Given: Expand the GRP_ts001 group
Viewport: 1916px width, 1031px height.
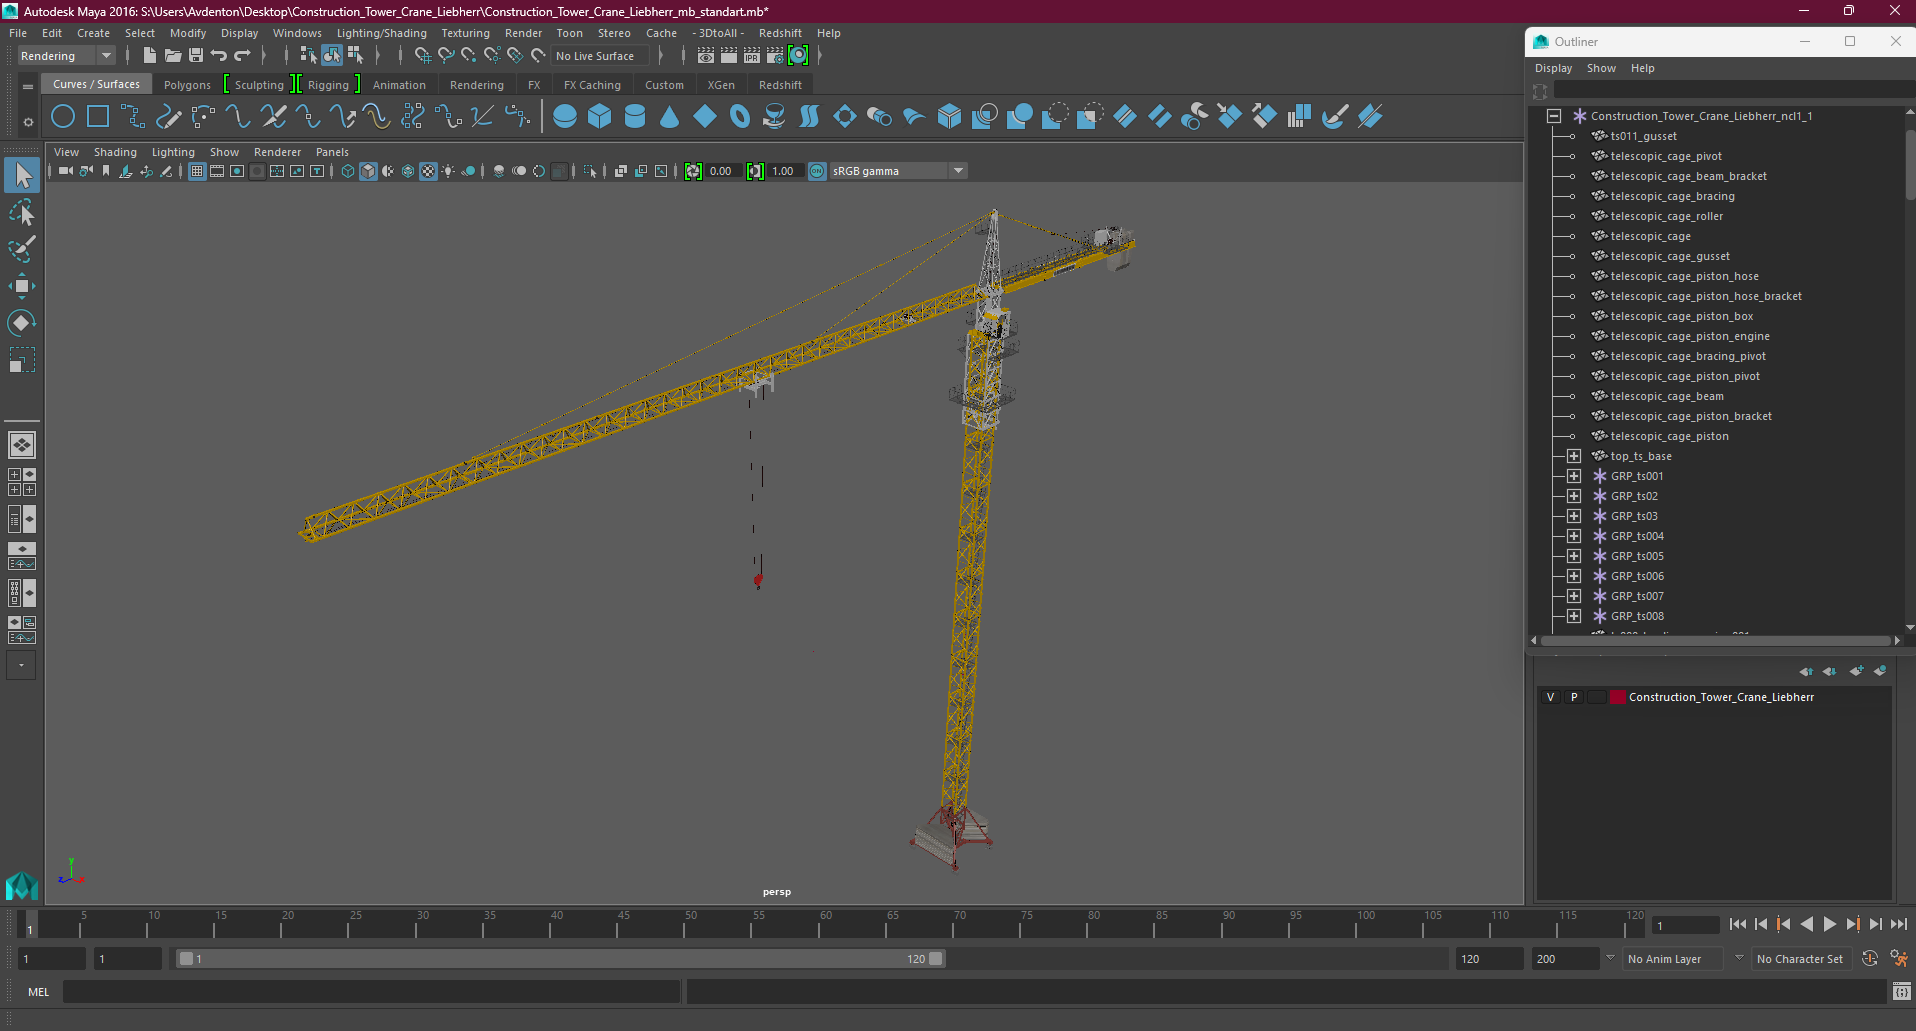Looking at the screenshot, I should [x=1574, y=476].
